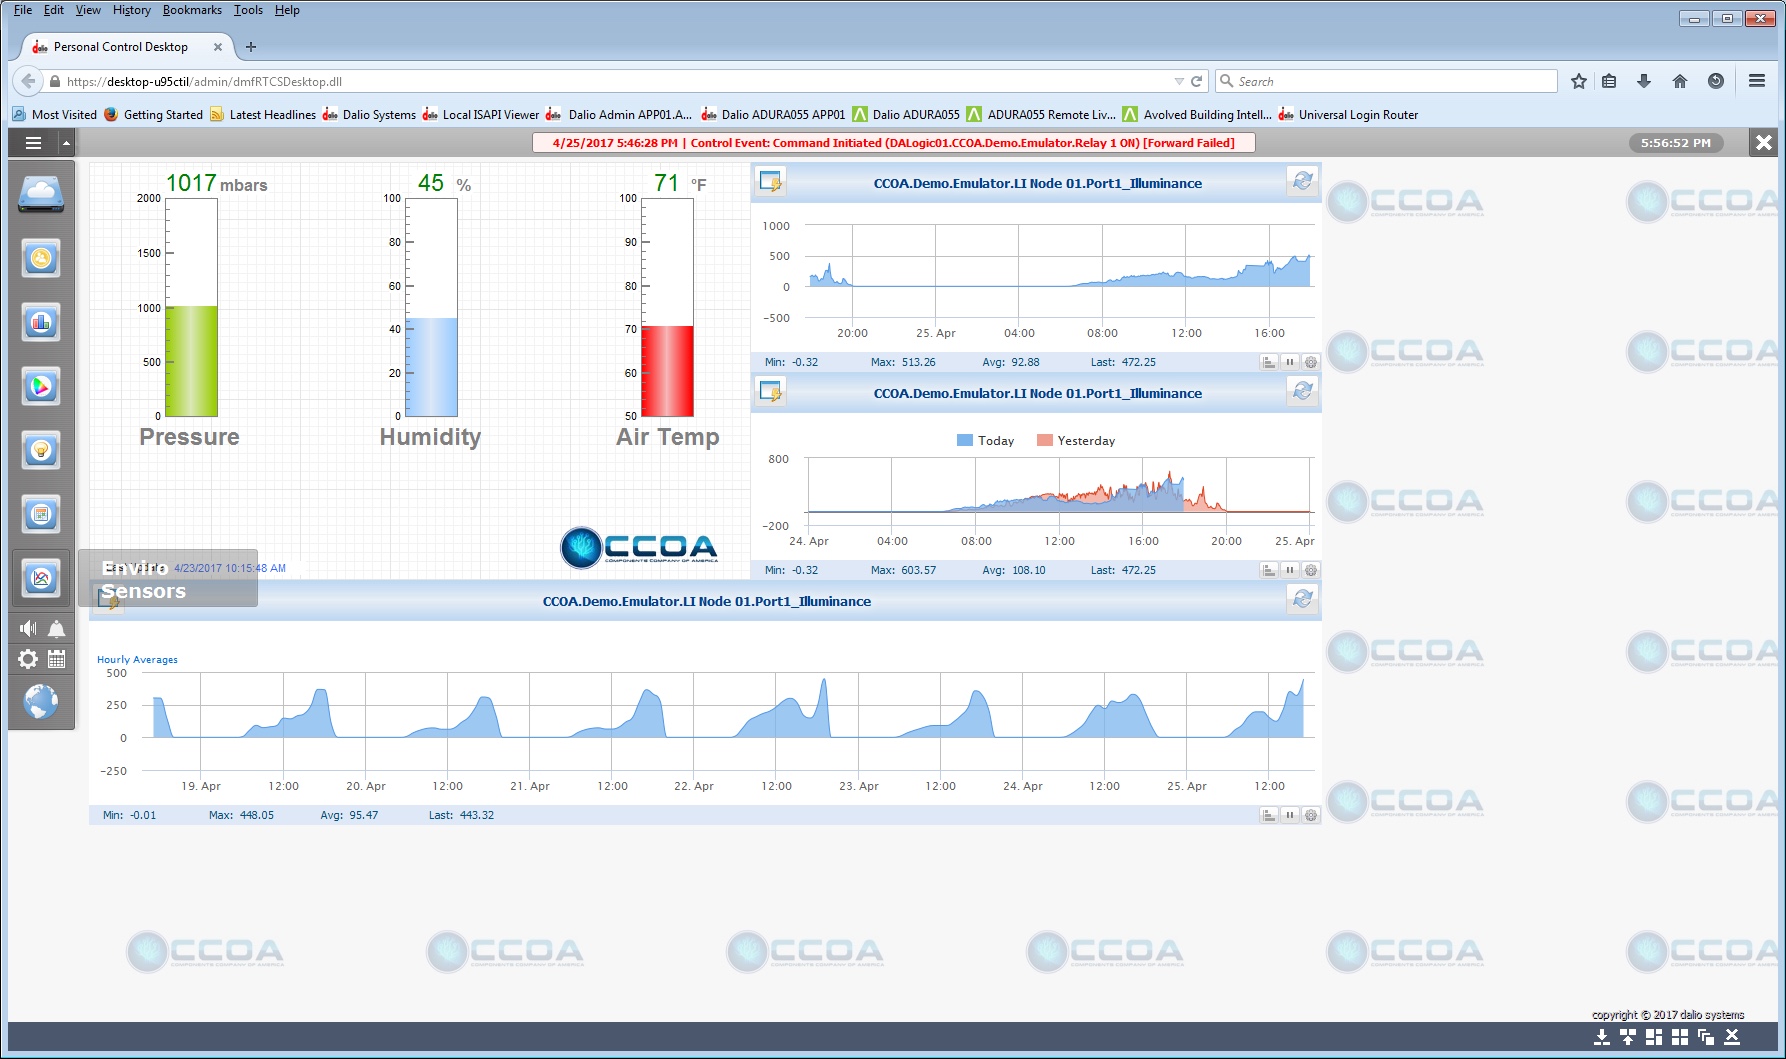
Task: Select the four-square grid layout icon
Action: coord(1680,1037)
